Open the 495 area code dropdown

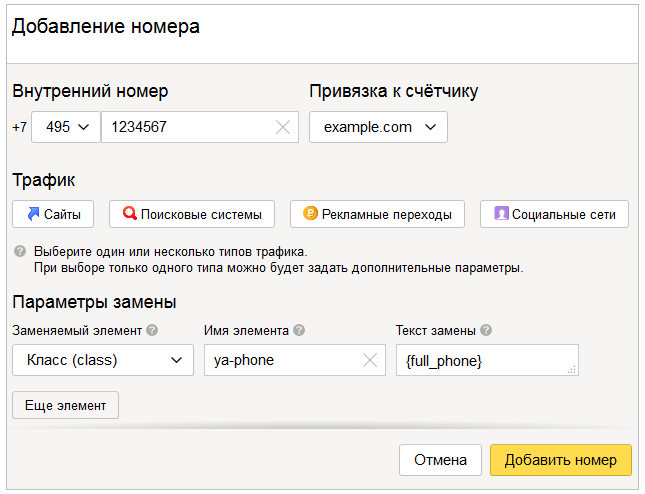66,127
